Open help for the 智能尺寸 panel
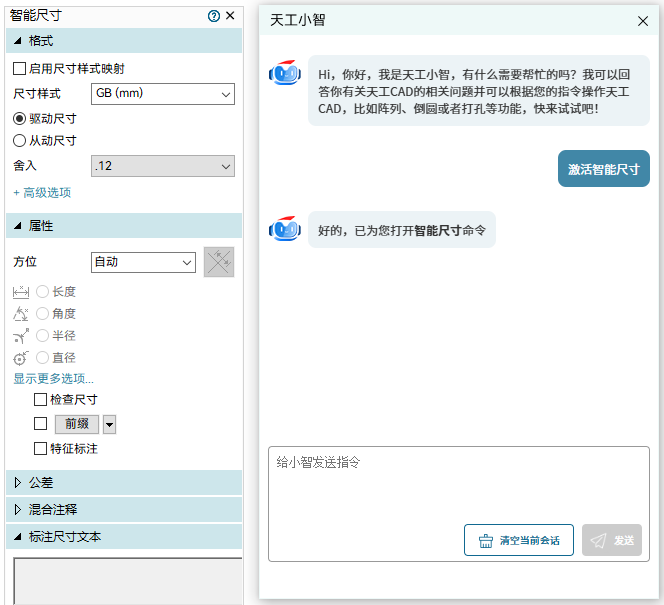Image resolution: width=664 pixels, height=605 pixels. 214,16
